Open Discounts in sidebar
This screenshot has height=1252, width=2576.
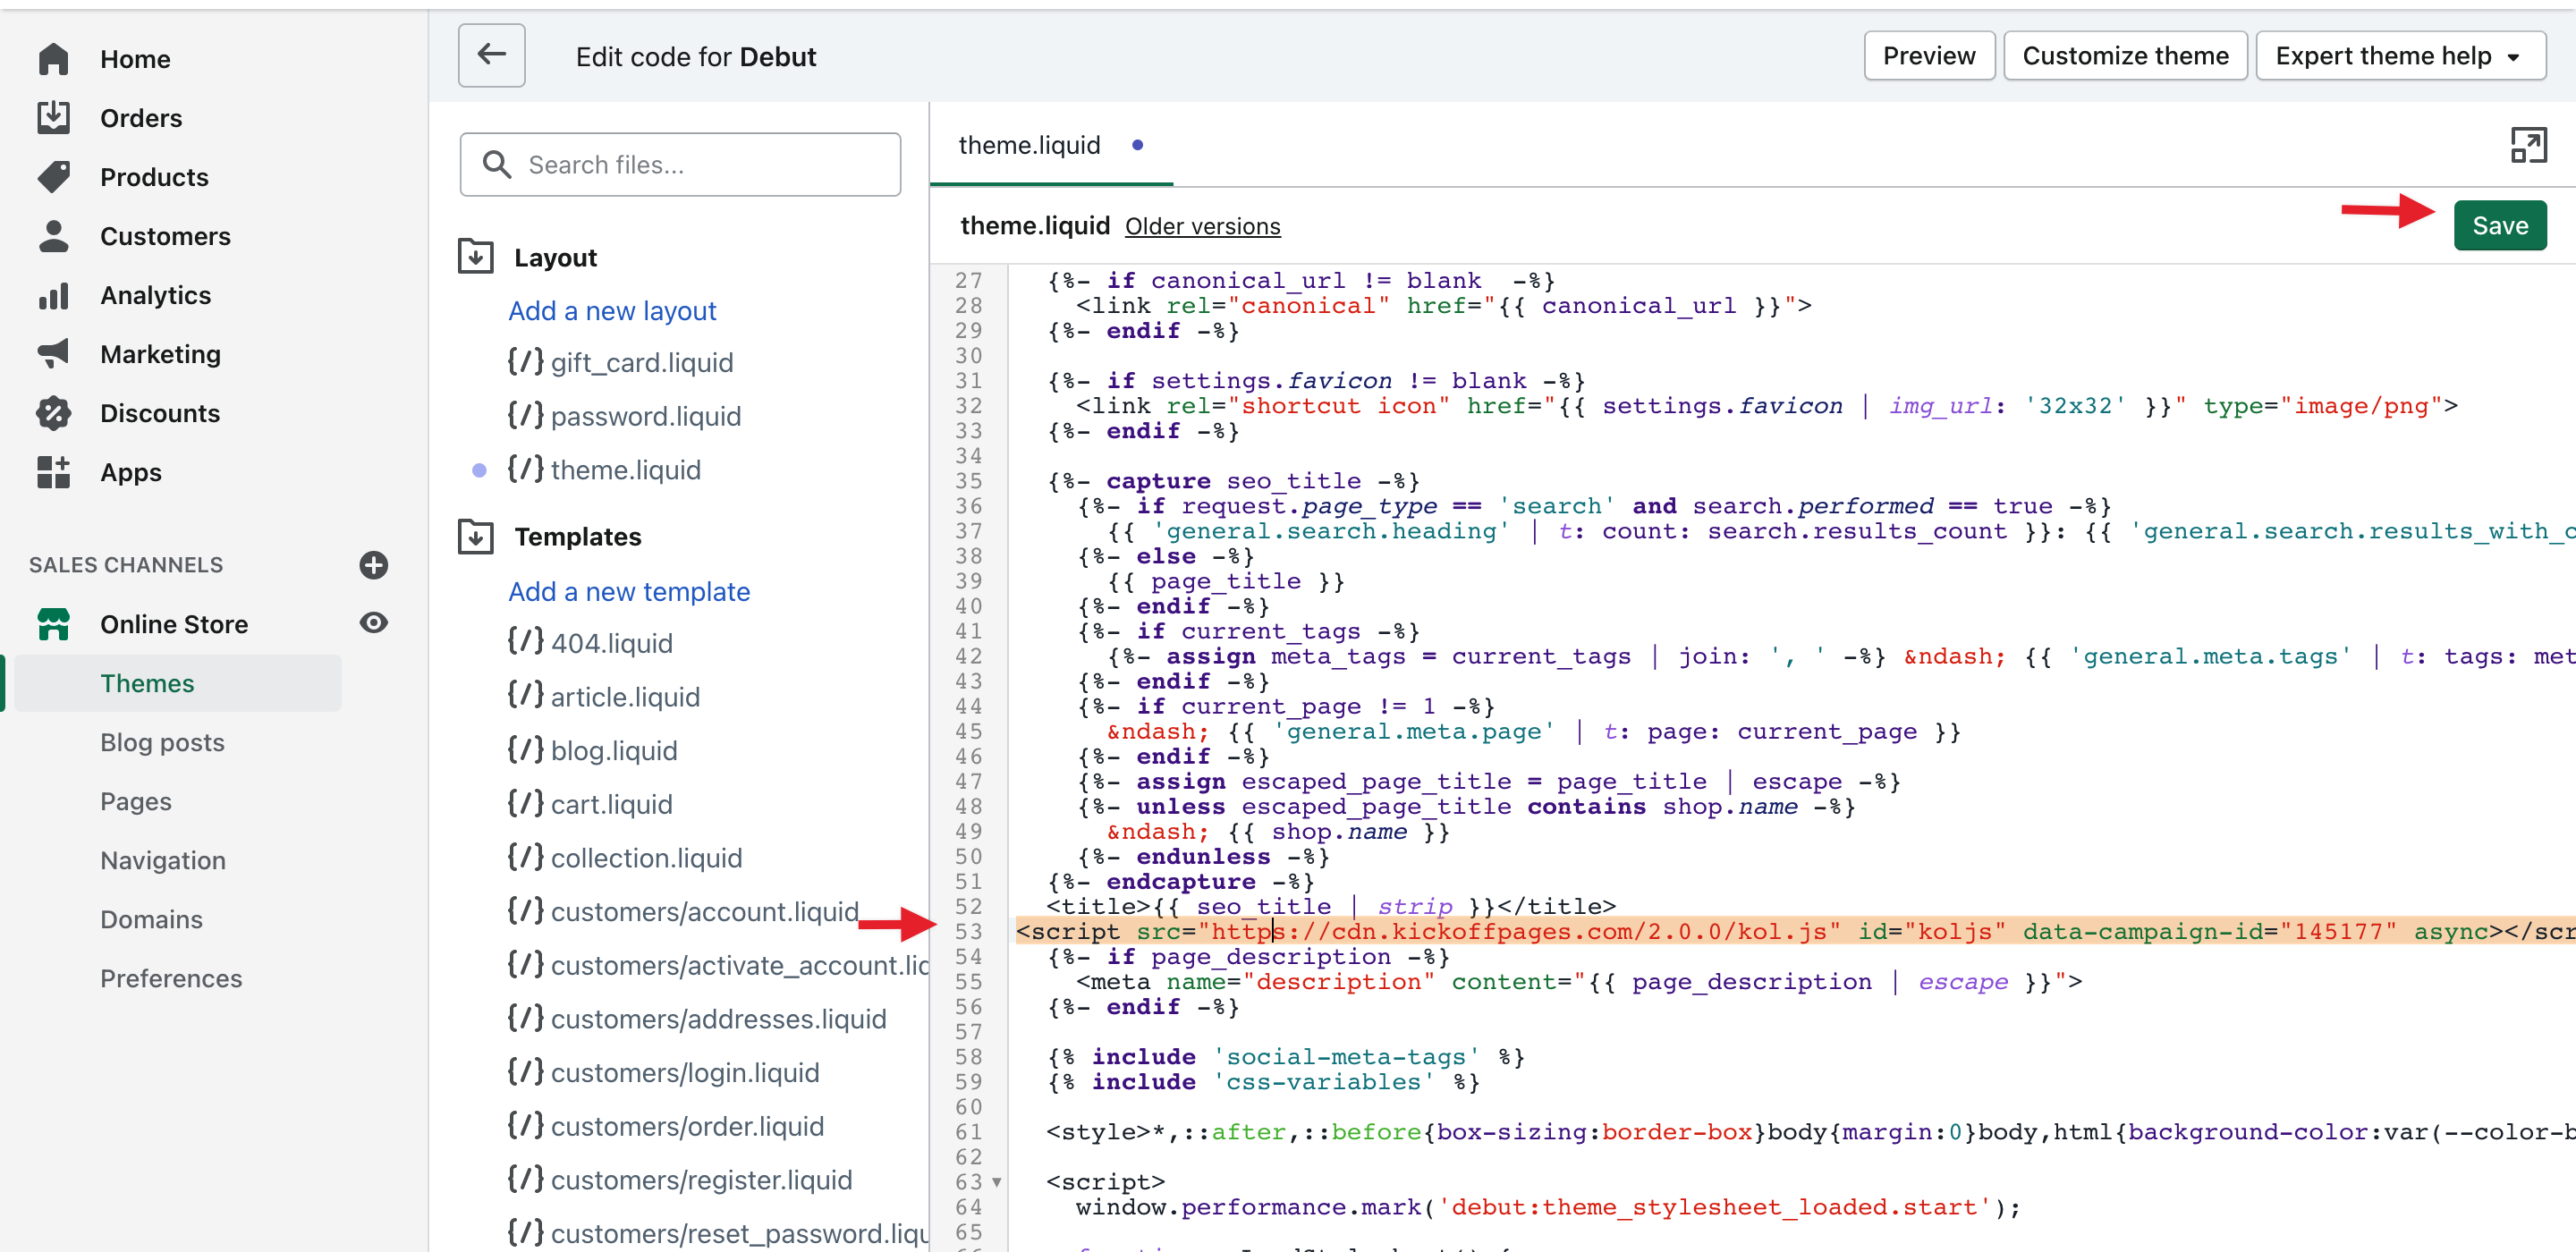pos(160,413)
